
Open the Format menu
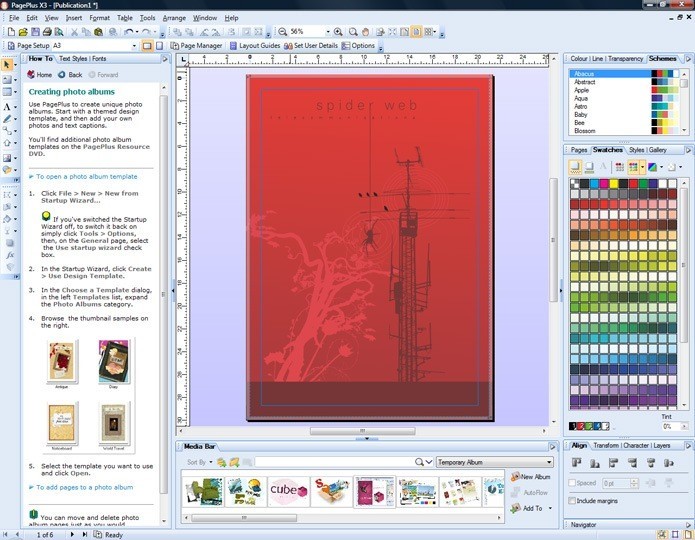pos(99,18)
